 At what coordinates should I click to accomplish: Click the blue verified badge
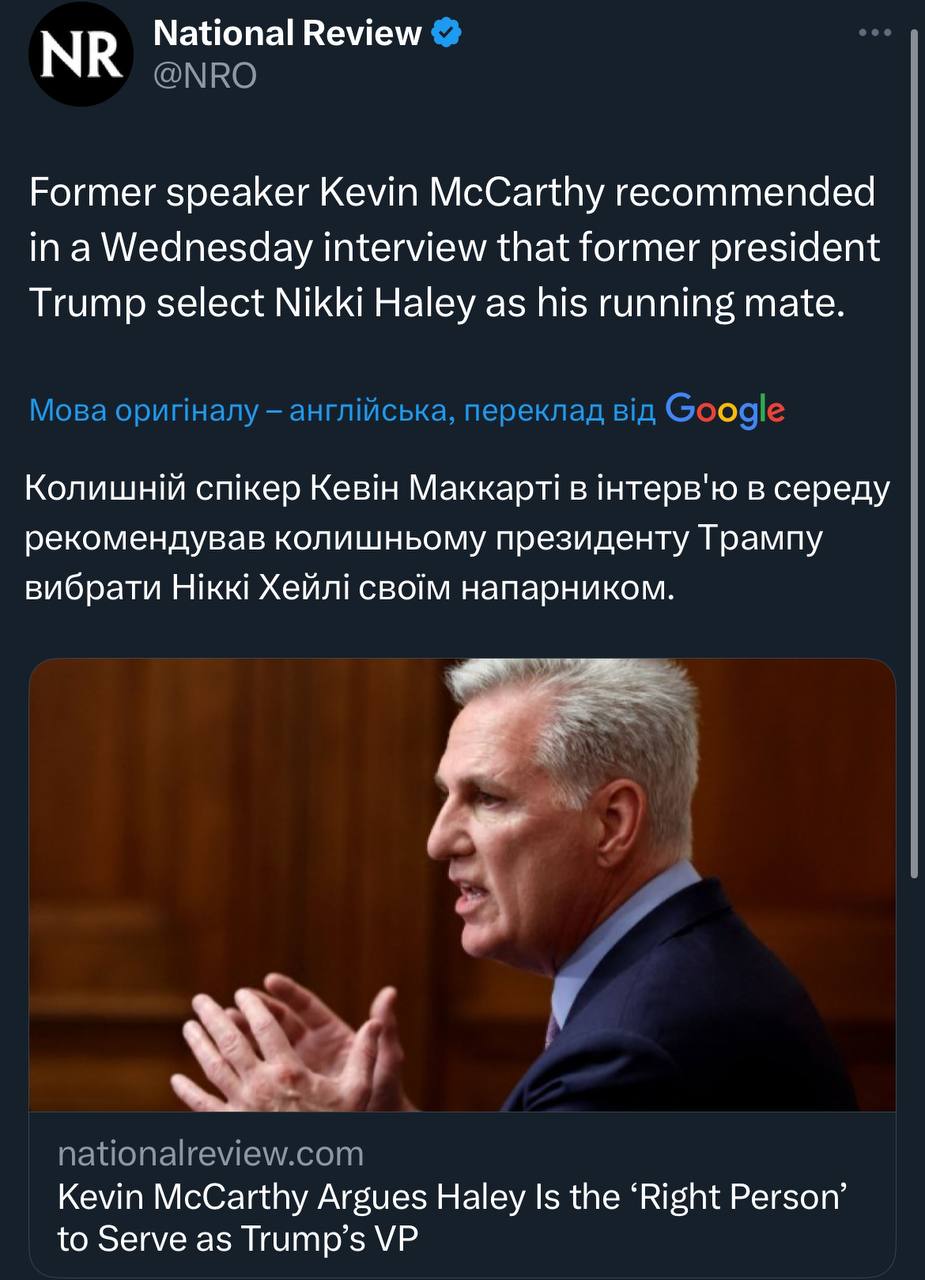445,34
